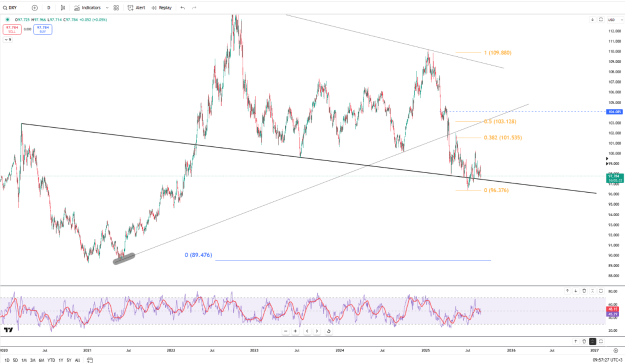625x363 pixels.
Task: Delete the bottom pane
Action: (x=584, y=341)
